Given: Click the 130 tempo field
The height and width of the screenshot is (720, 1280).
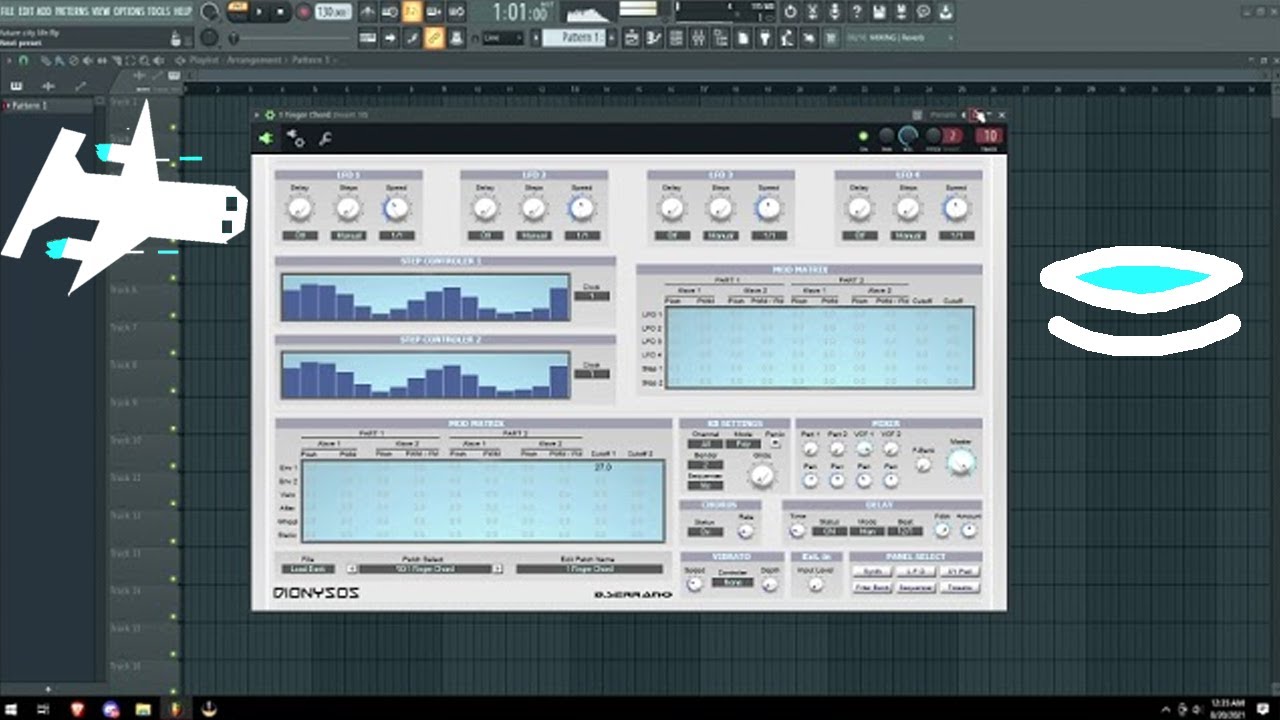Looking at the screenshot, I should coord(331,13).
